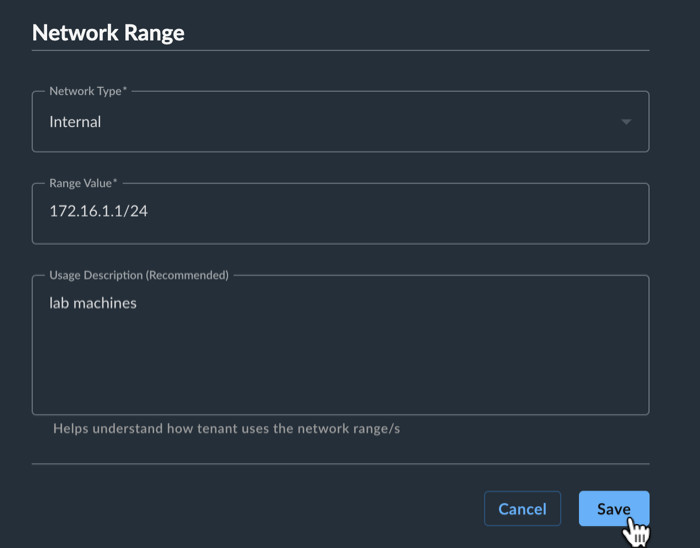
Task: Click the Network Type field label
Action: 88,91
